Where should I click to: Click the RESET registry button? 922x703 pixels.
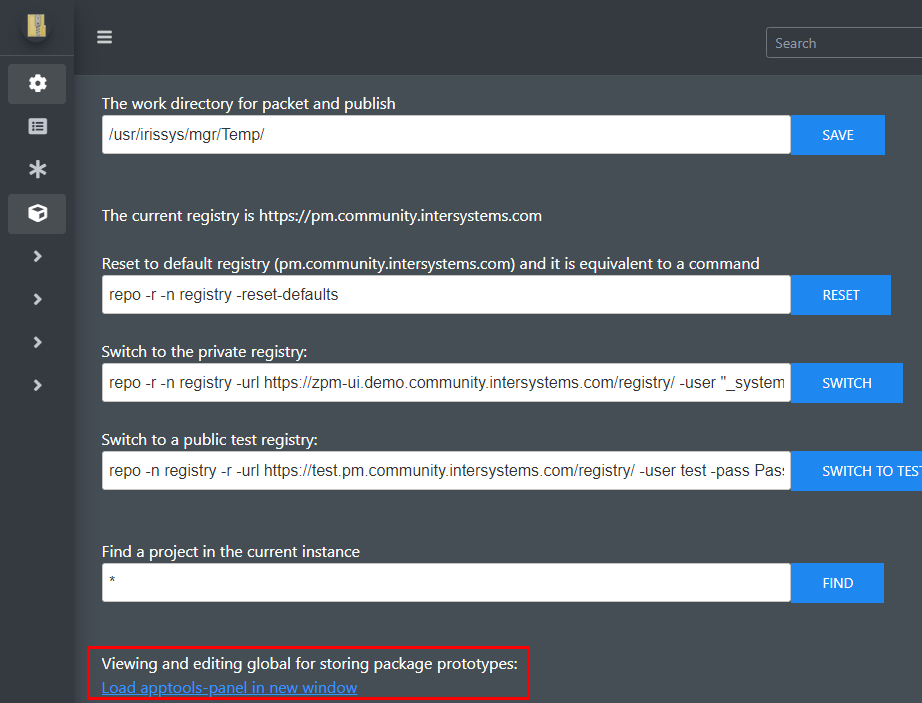click(840, 295)
